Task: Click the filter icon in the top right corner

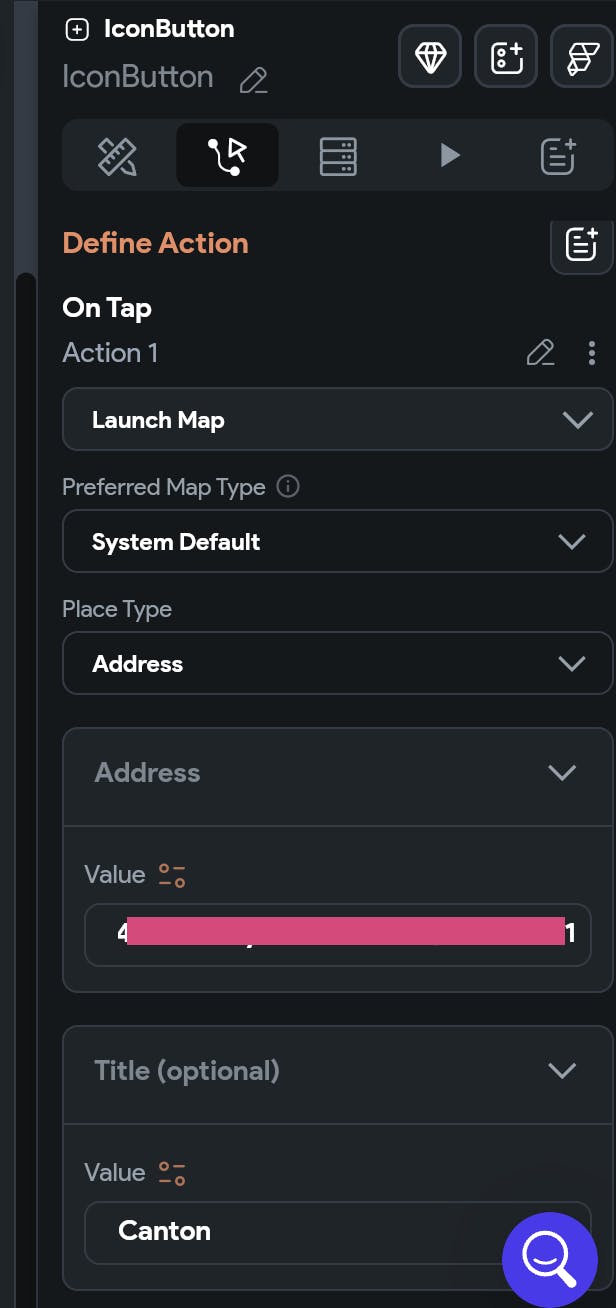Action: 583,56
